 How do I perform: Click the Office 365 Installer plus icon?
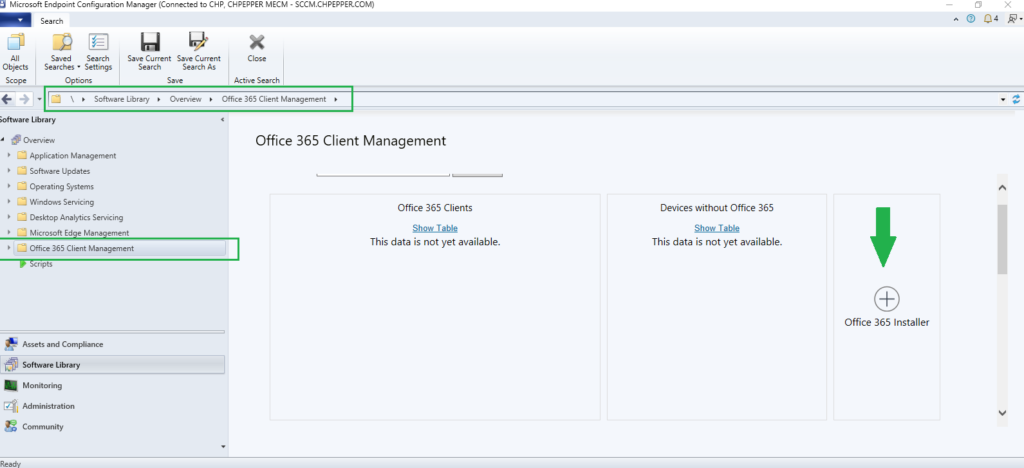[886, 298]
